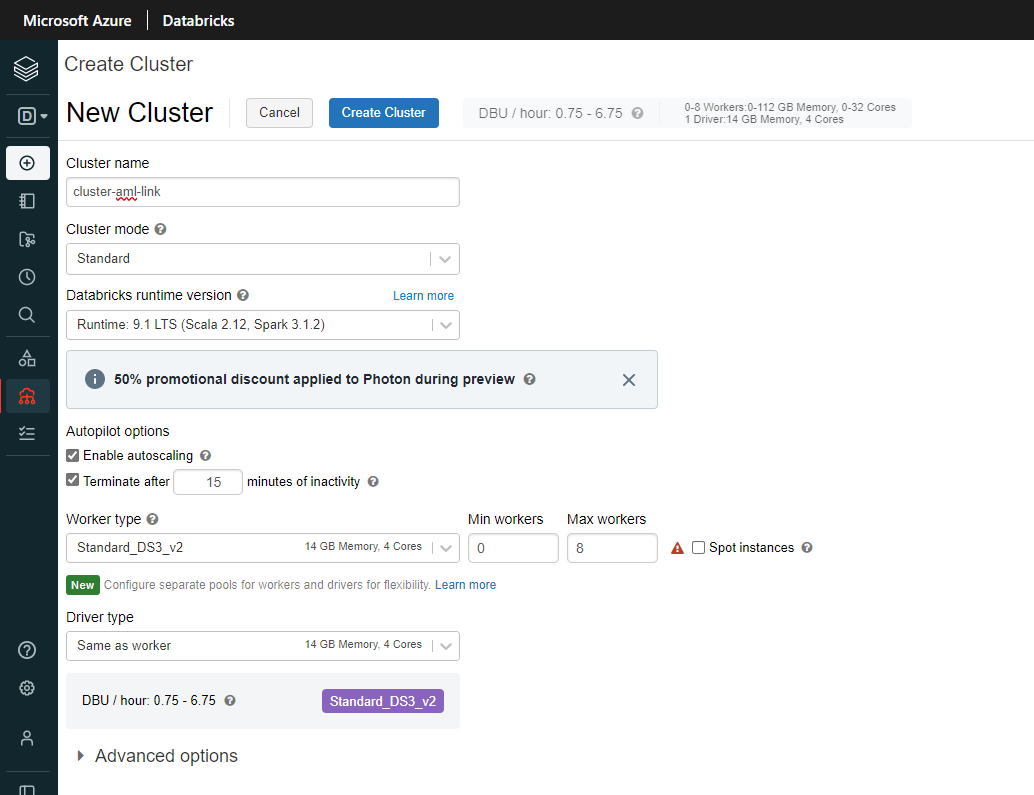Viewport: 1034px width, 795px height.
Task: Click the Min workers input field
Action: (513, 548)
